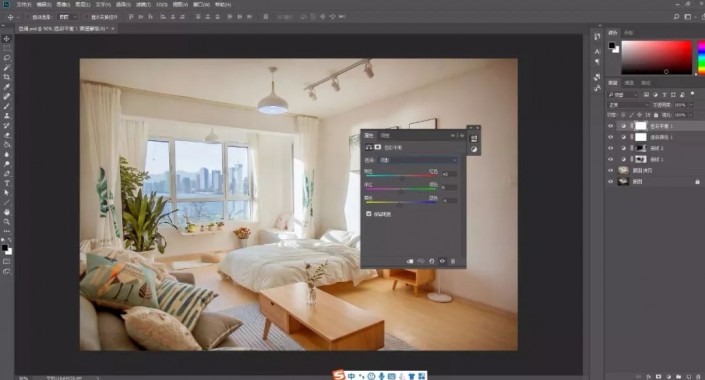Switch to the Channels tab
This screenshot has height=380, width=705.
tap(629, 83)
